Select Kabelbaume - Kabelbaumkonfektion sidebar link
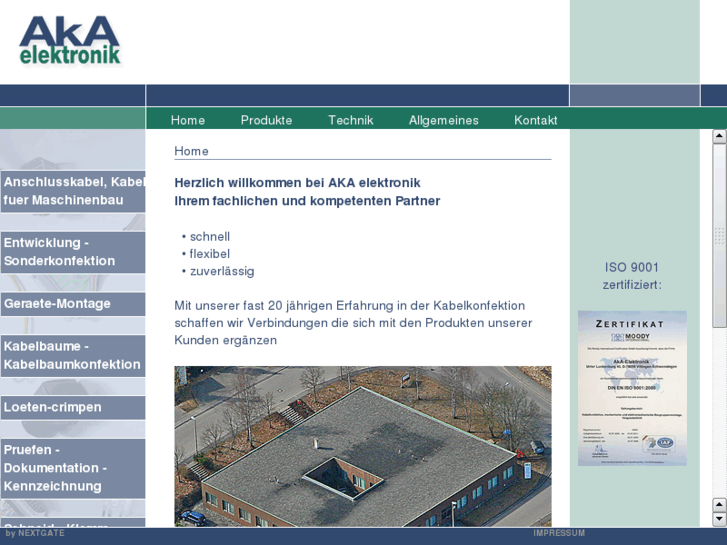727x545 pixels. click(73, 355)
